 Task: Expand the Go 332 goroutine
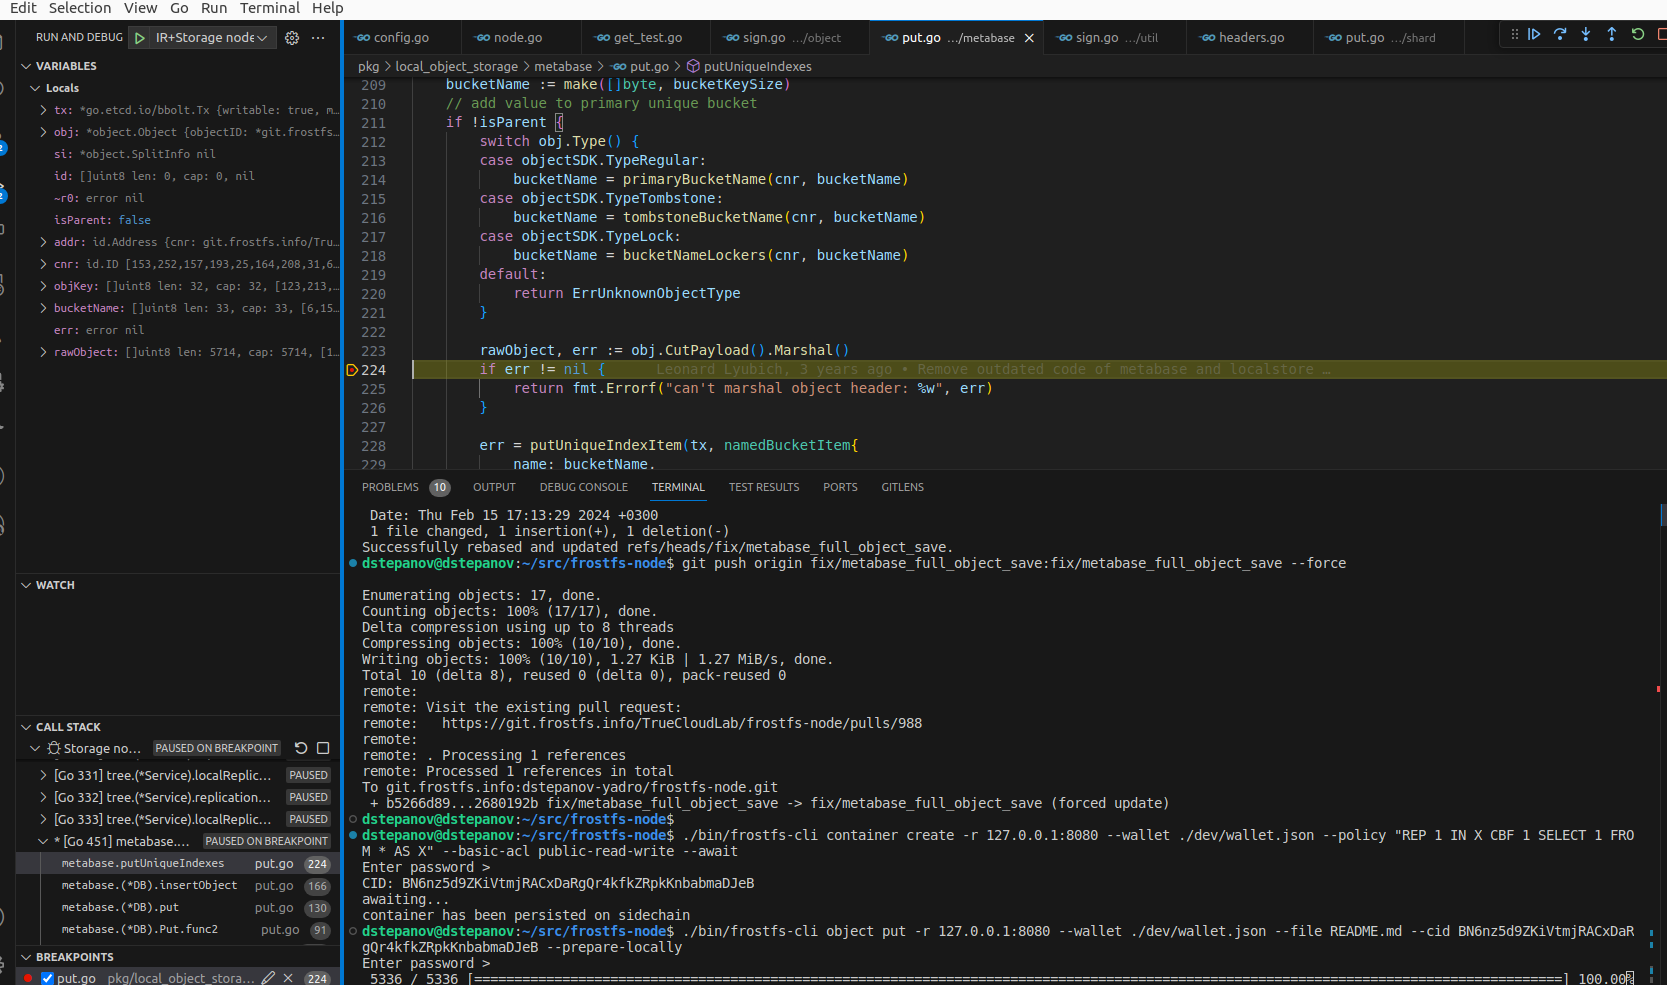(43, 797)
